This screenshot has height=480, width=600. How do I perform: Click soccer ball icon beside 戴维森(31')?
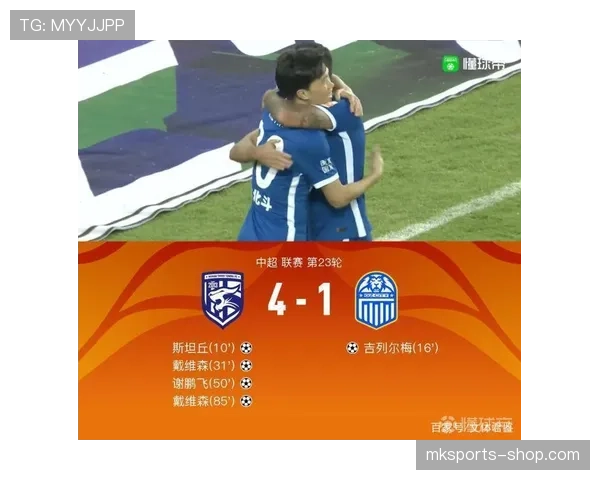246,366
